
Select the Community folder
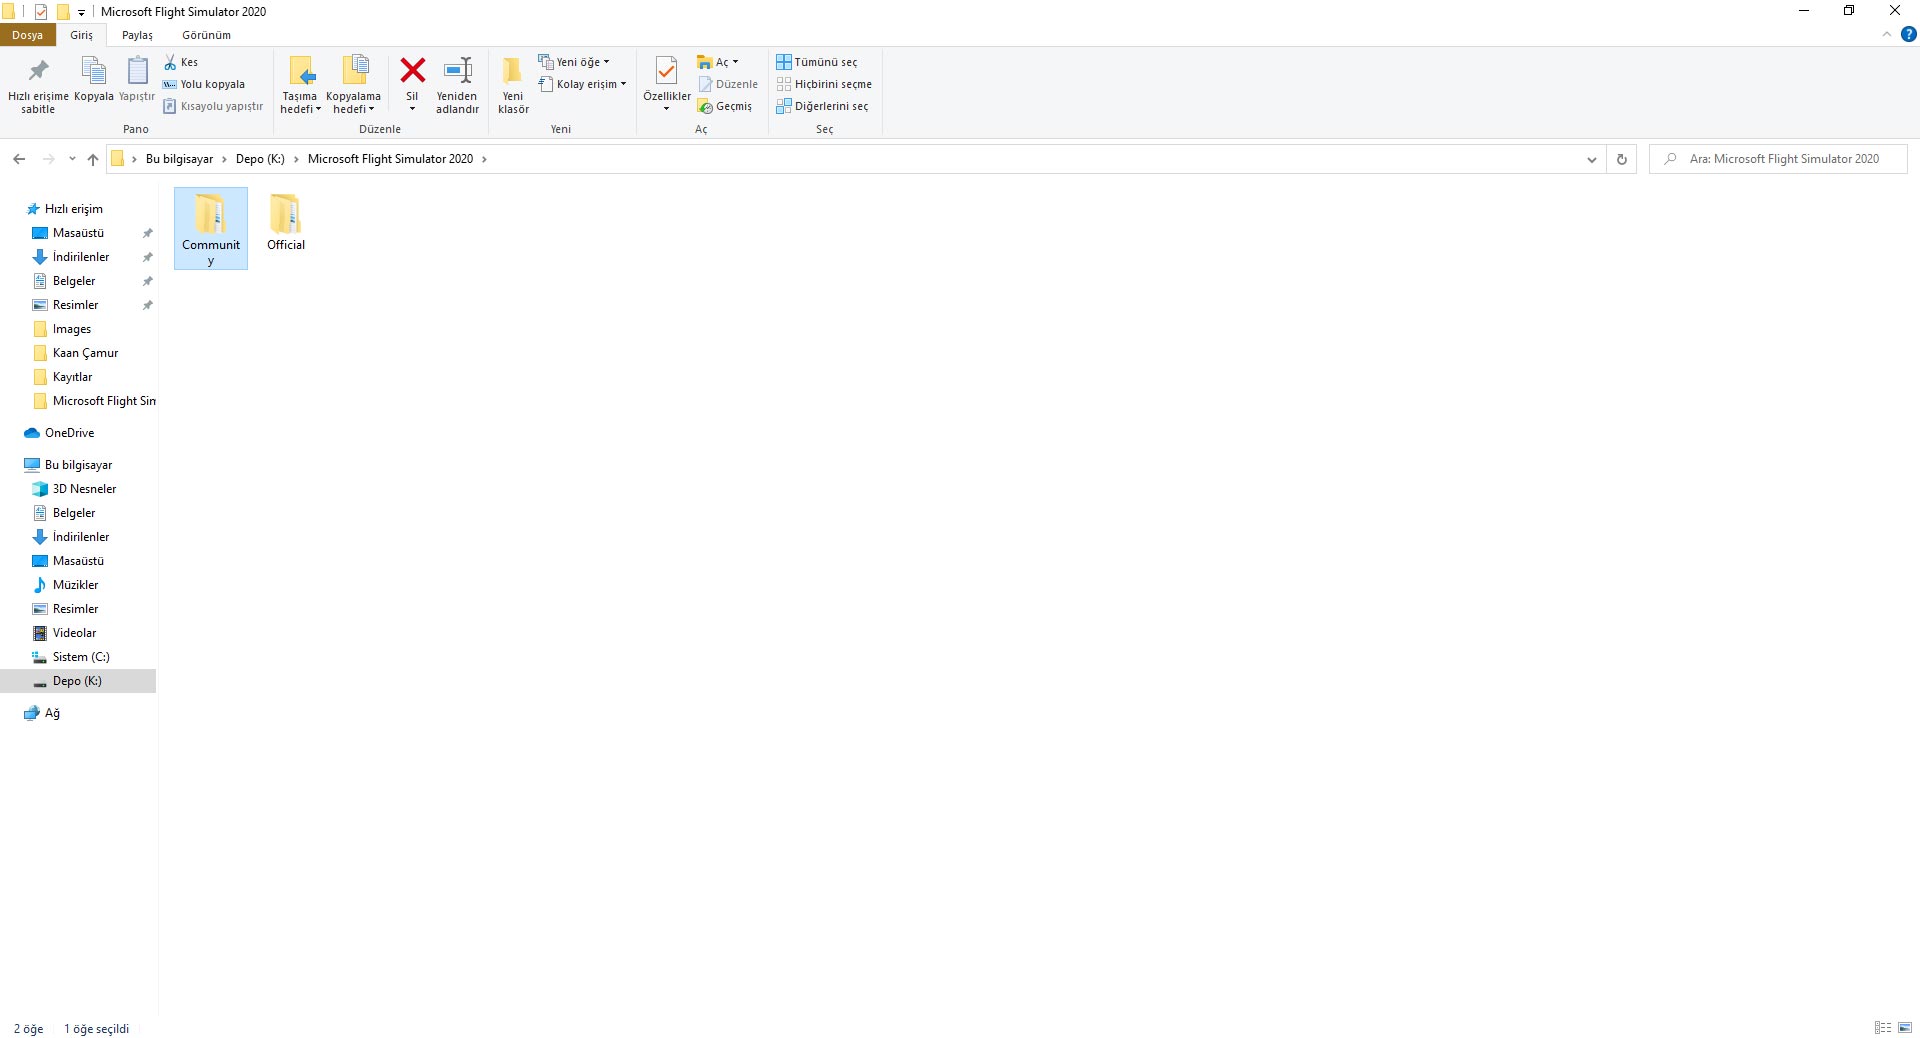pyautogui.click(x=211, y=228)
